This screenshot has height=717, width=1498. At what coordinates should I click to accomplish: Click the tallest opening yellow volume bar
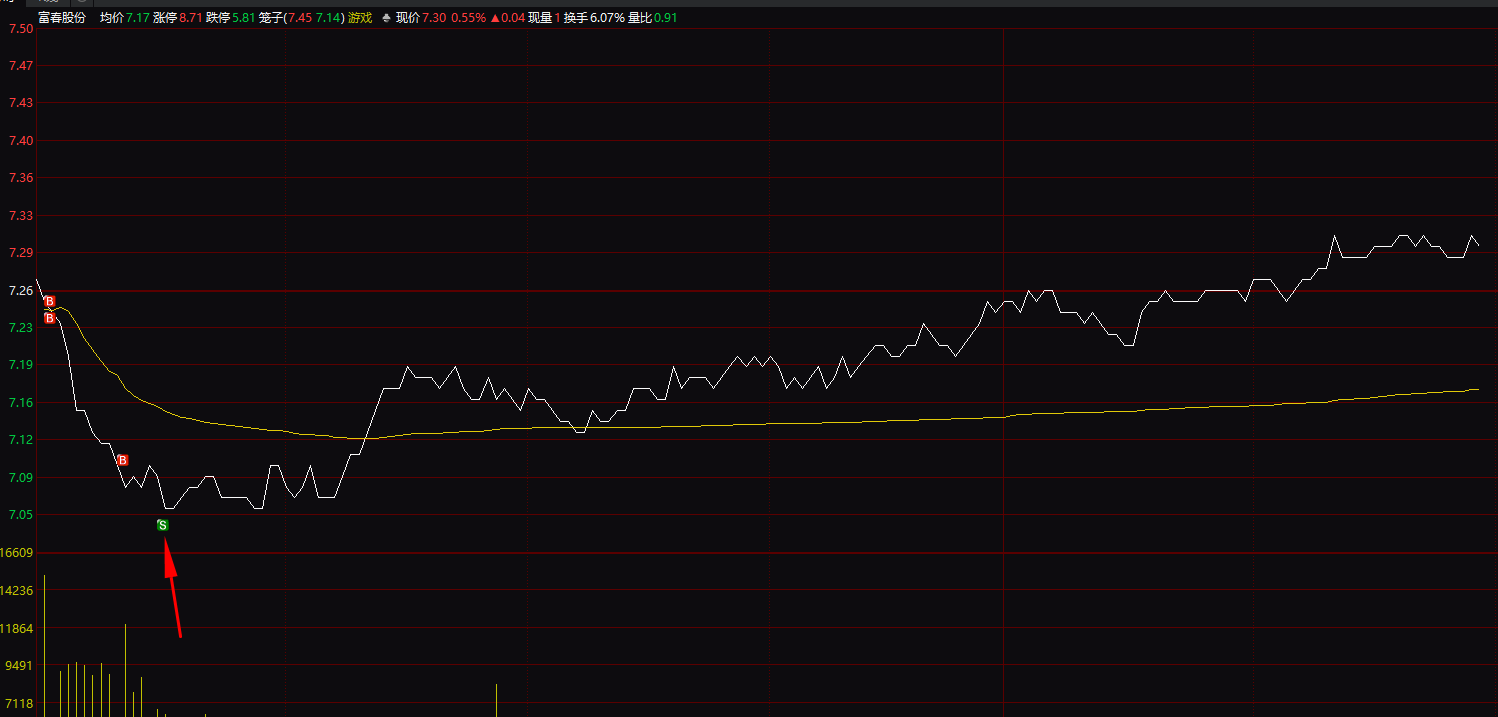coord(44,646)
